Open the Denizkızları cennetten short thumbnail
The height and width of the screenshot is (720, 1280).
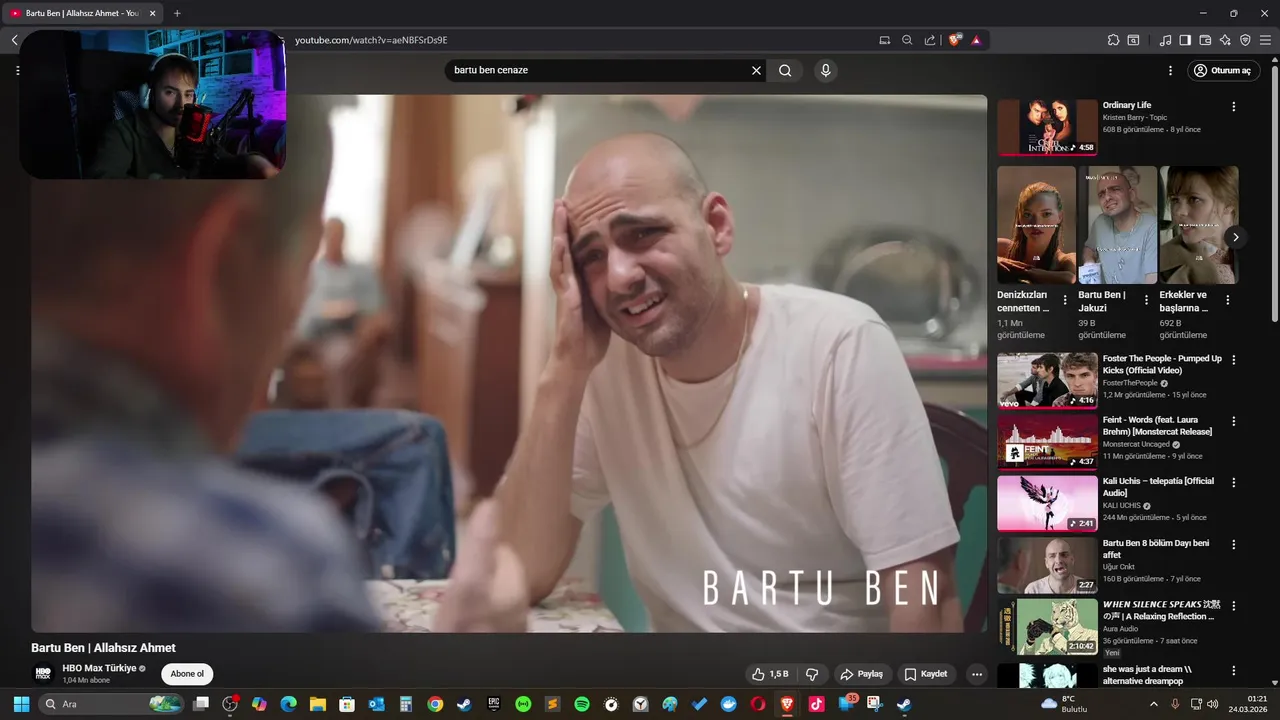(1036, 225)
